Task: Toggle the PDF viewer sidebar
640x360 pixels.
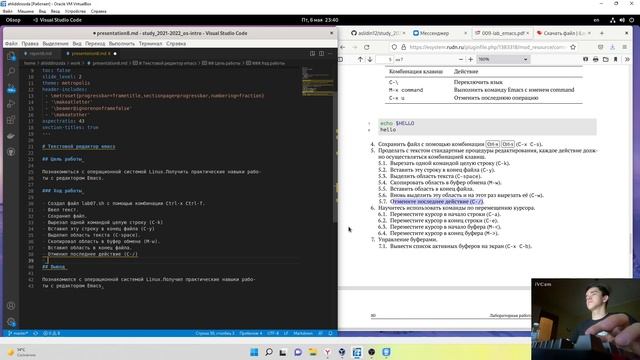Action: click(340, 60)
